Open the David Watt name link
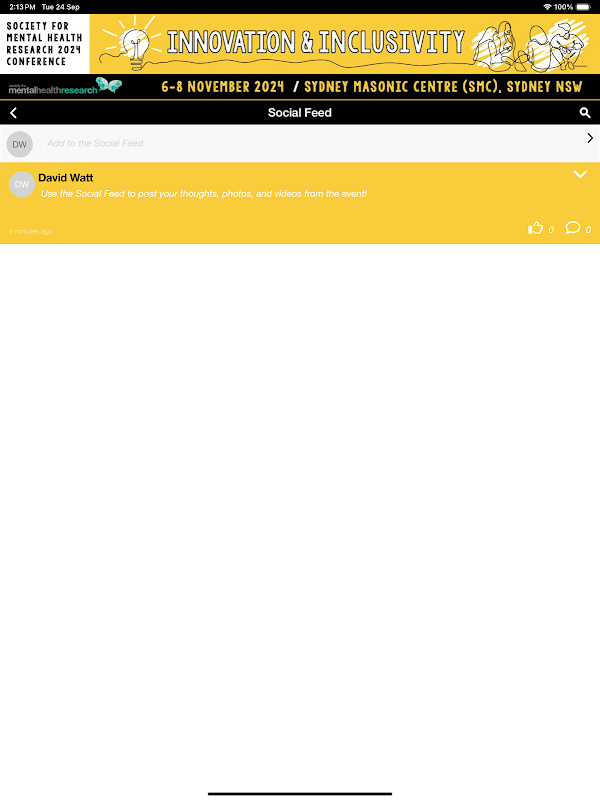Screen dimensions: 600x800 coord(66,178)
